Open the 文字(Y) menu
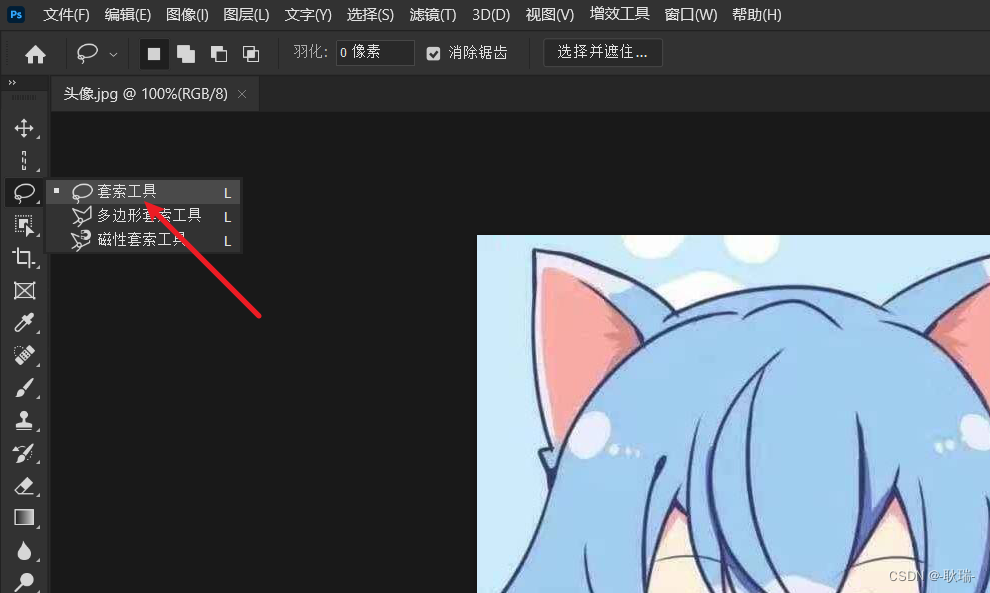The height and width of the screenshot is (593, 990). 307,15
